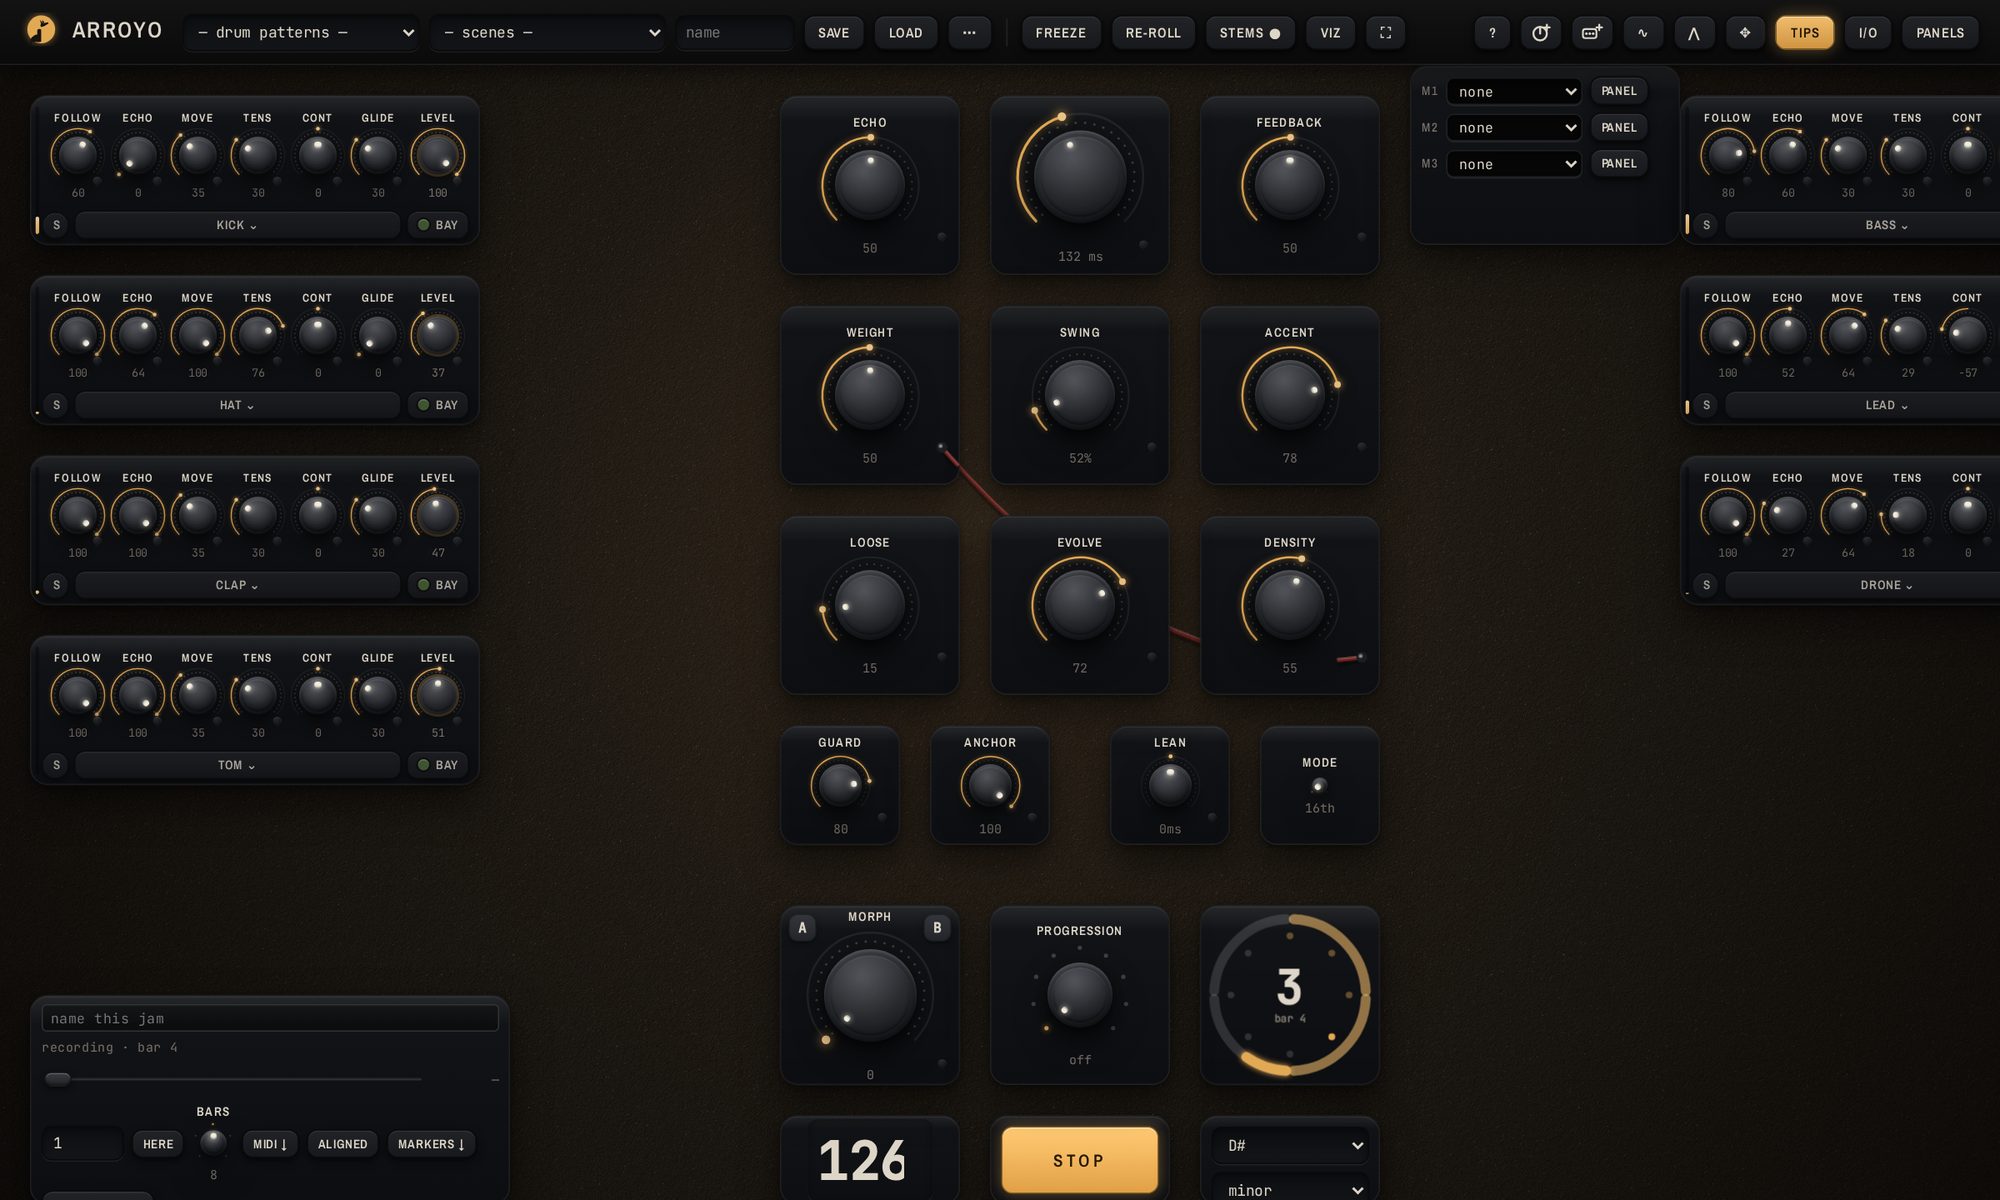
Task: Click the modulation socket dot on the SWING panel
Action: [1151, 447]
